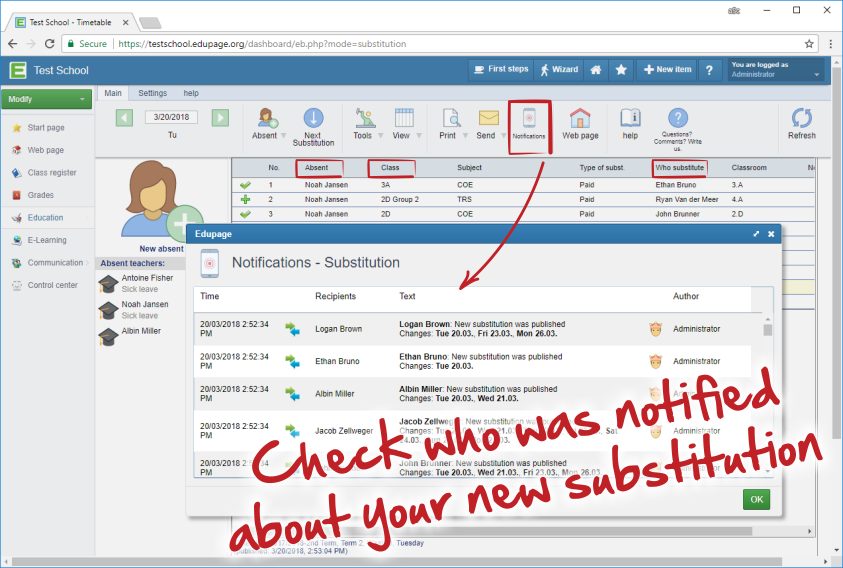Open Class register in sidebar

click(x=51, y=172)
